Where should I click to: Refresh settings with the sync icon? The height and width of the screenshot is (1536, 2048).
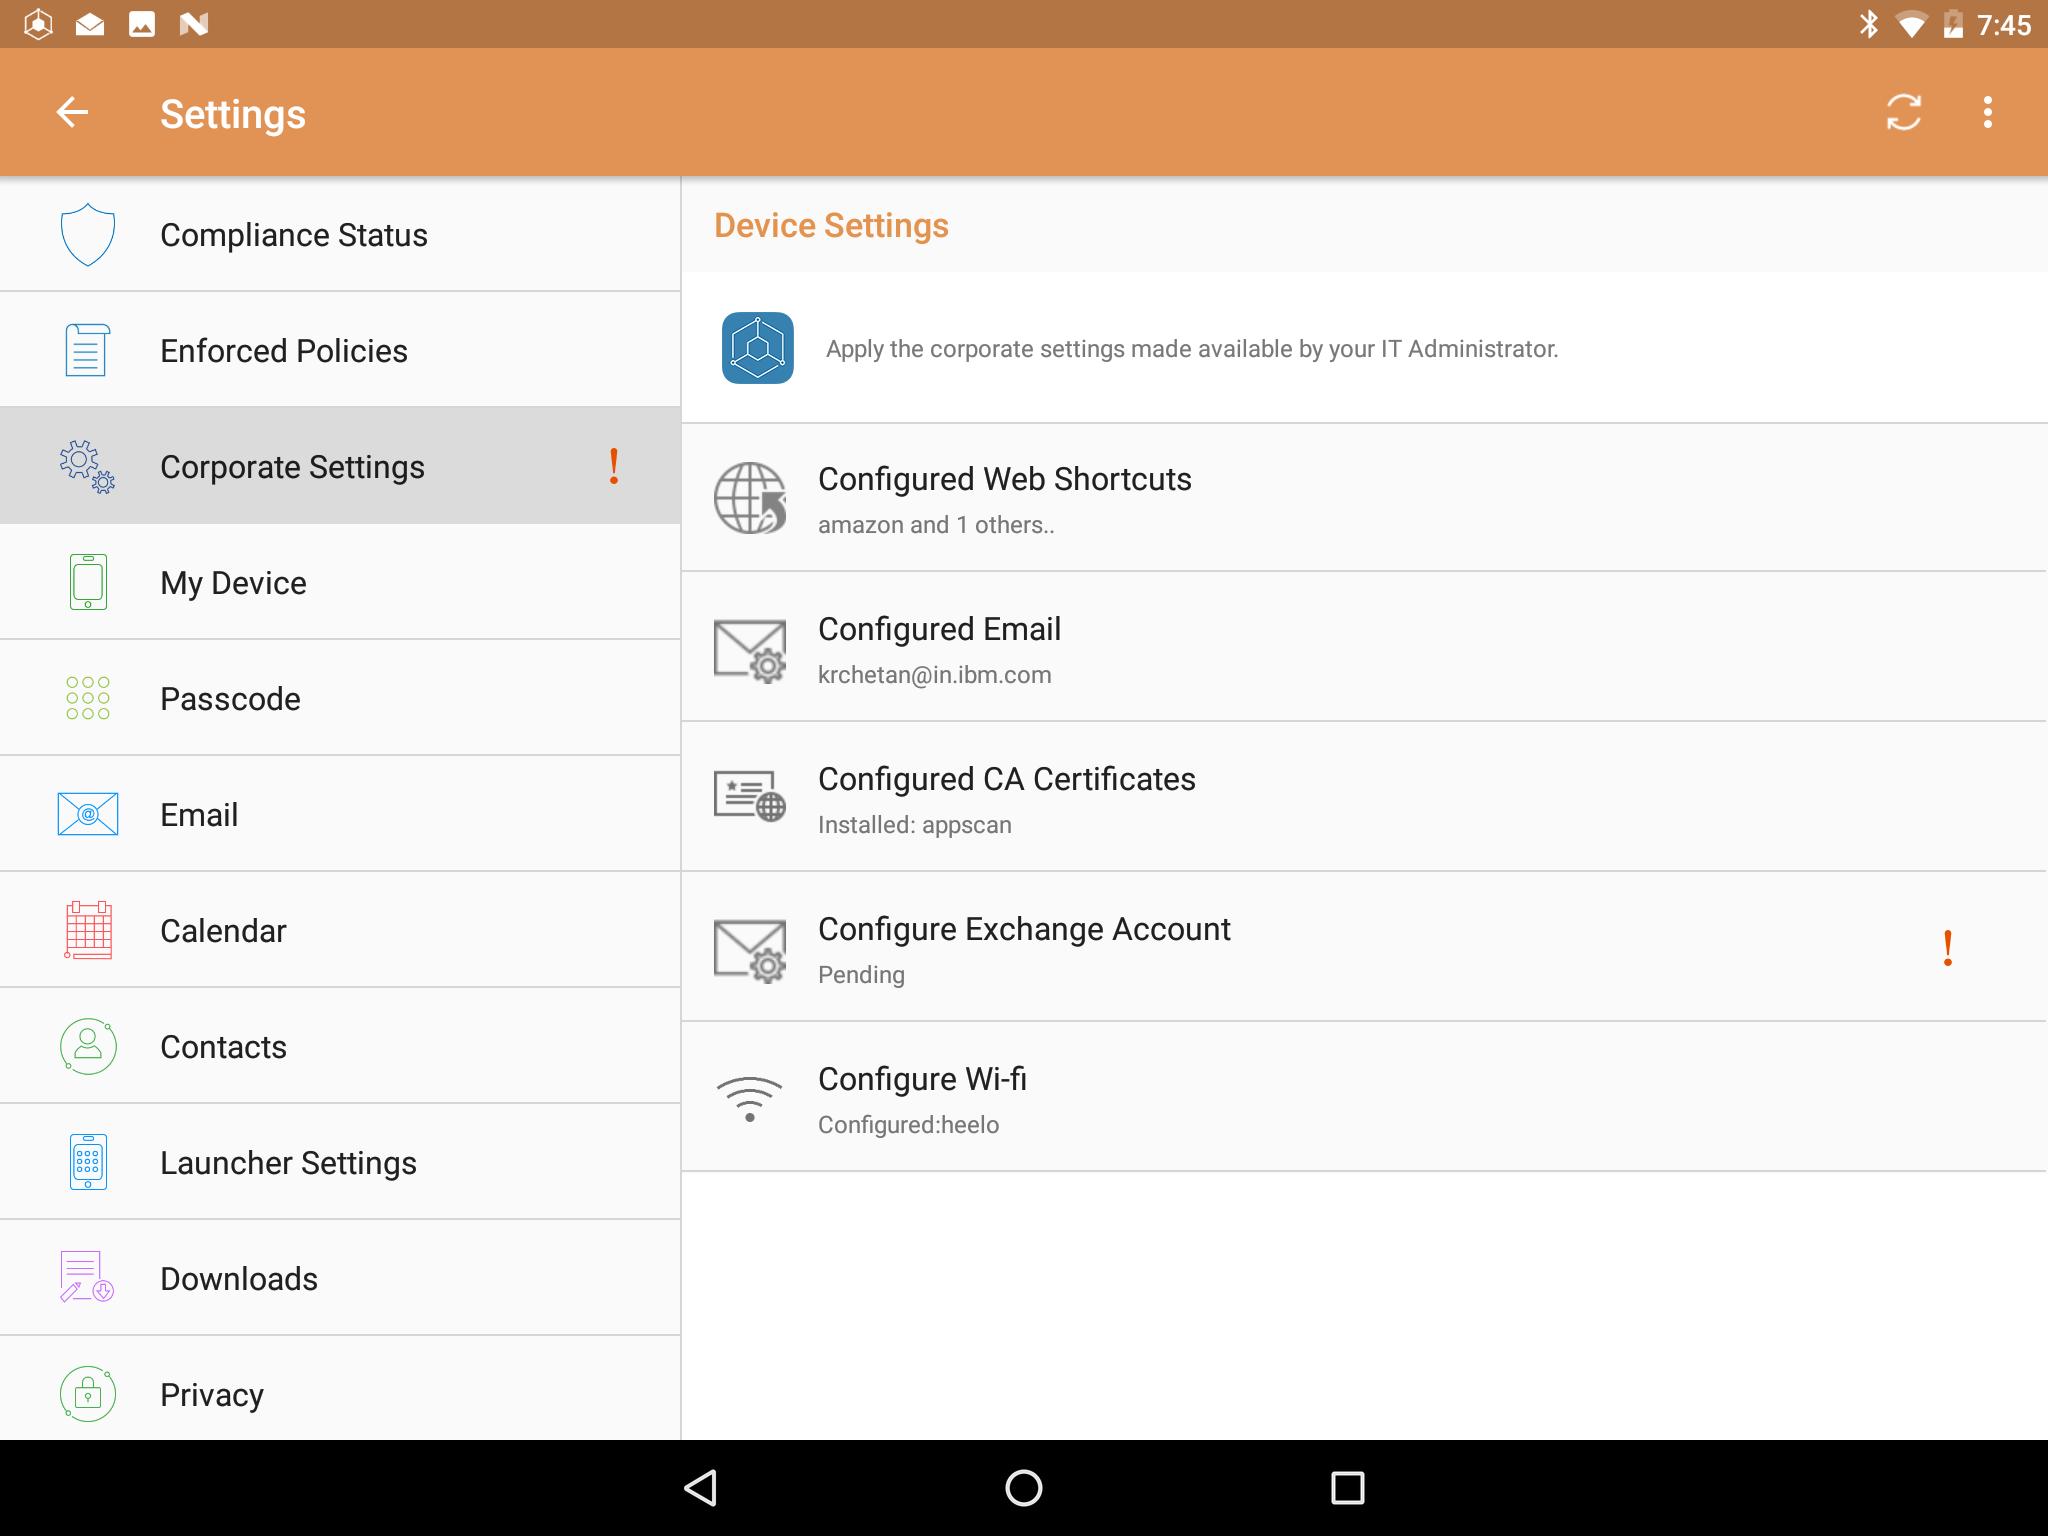[x=1904, y=112]
